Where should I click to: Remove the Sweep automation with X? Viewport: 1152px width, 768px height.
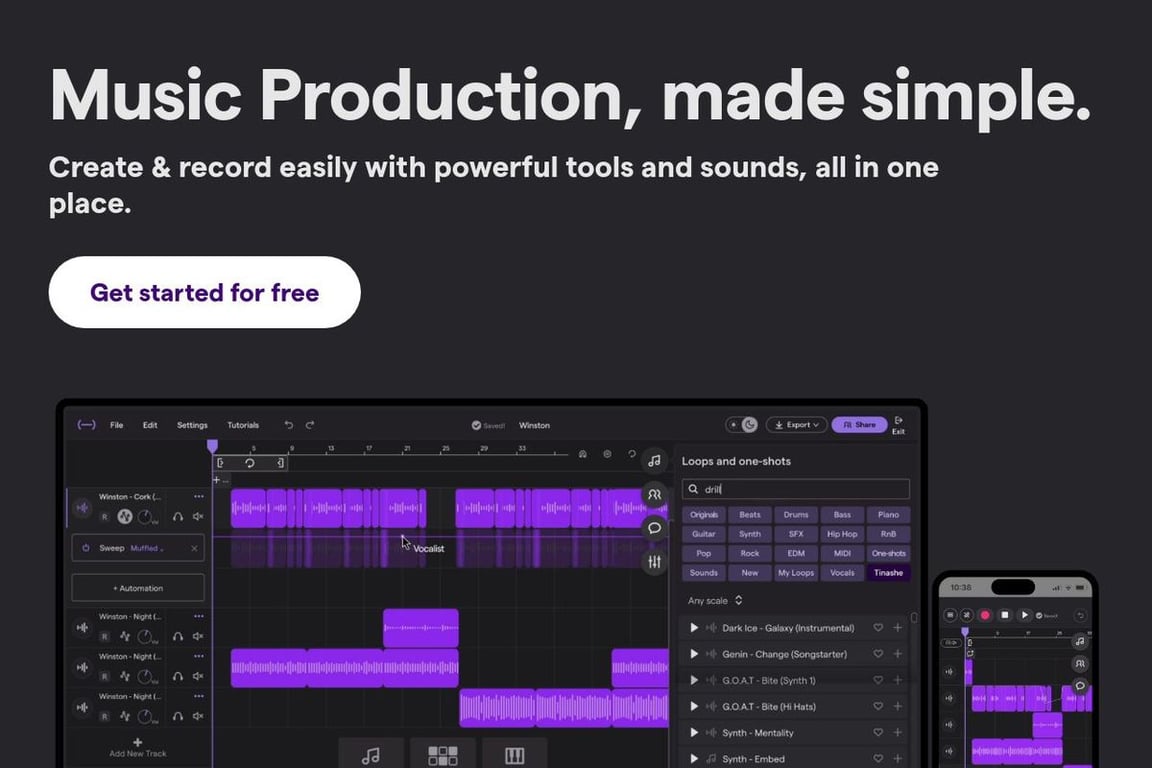click(x=194, y=548)
